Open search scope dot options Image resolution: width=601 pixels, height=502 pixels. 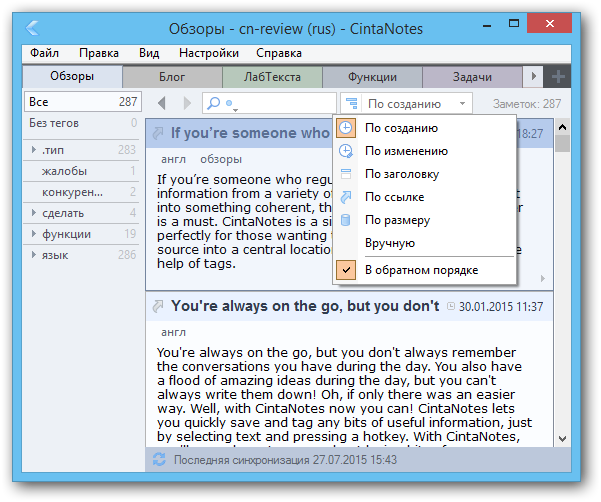tap(231, 104)
